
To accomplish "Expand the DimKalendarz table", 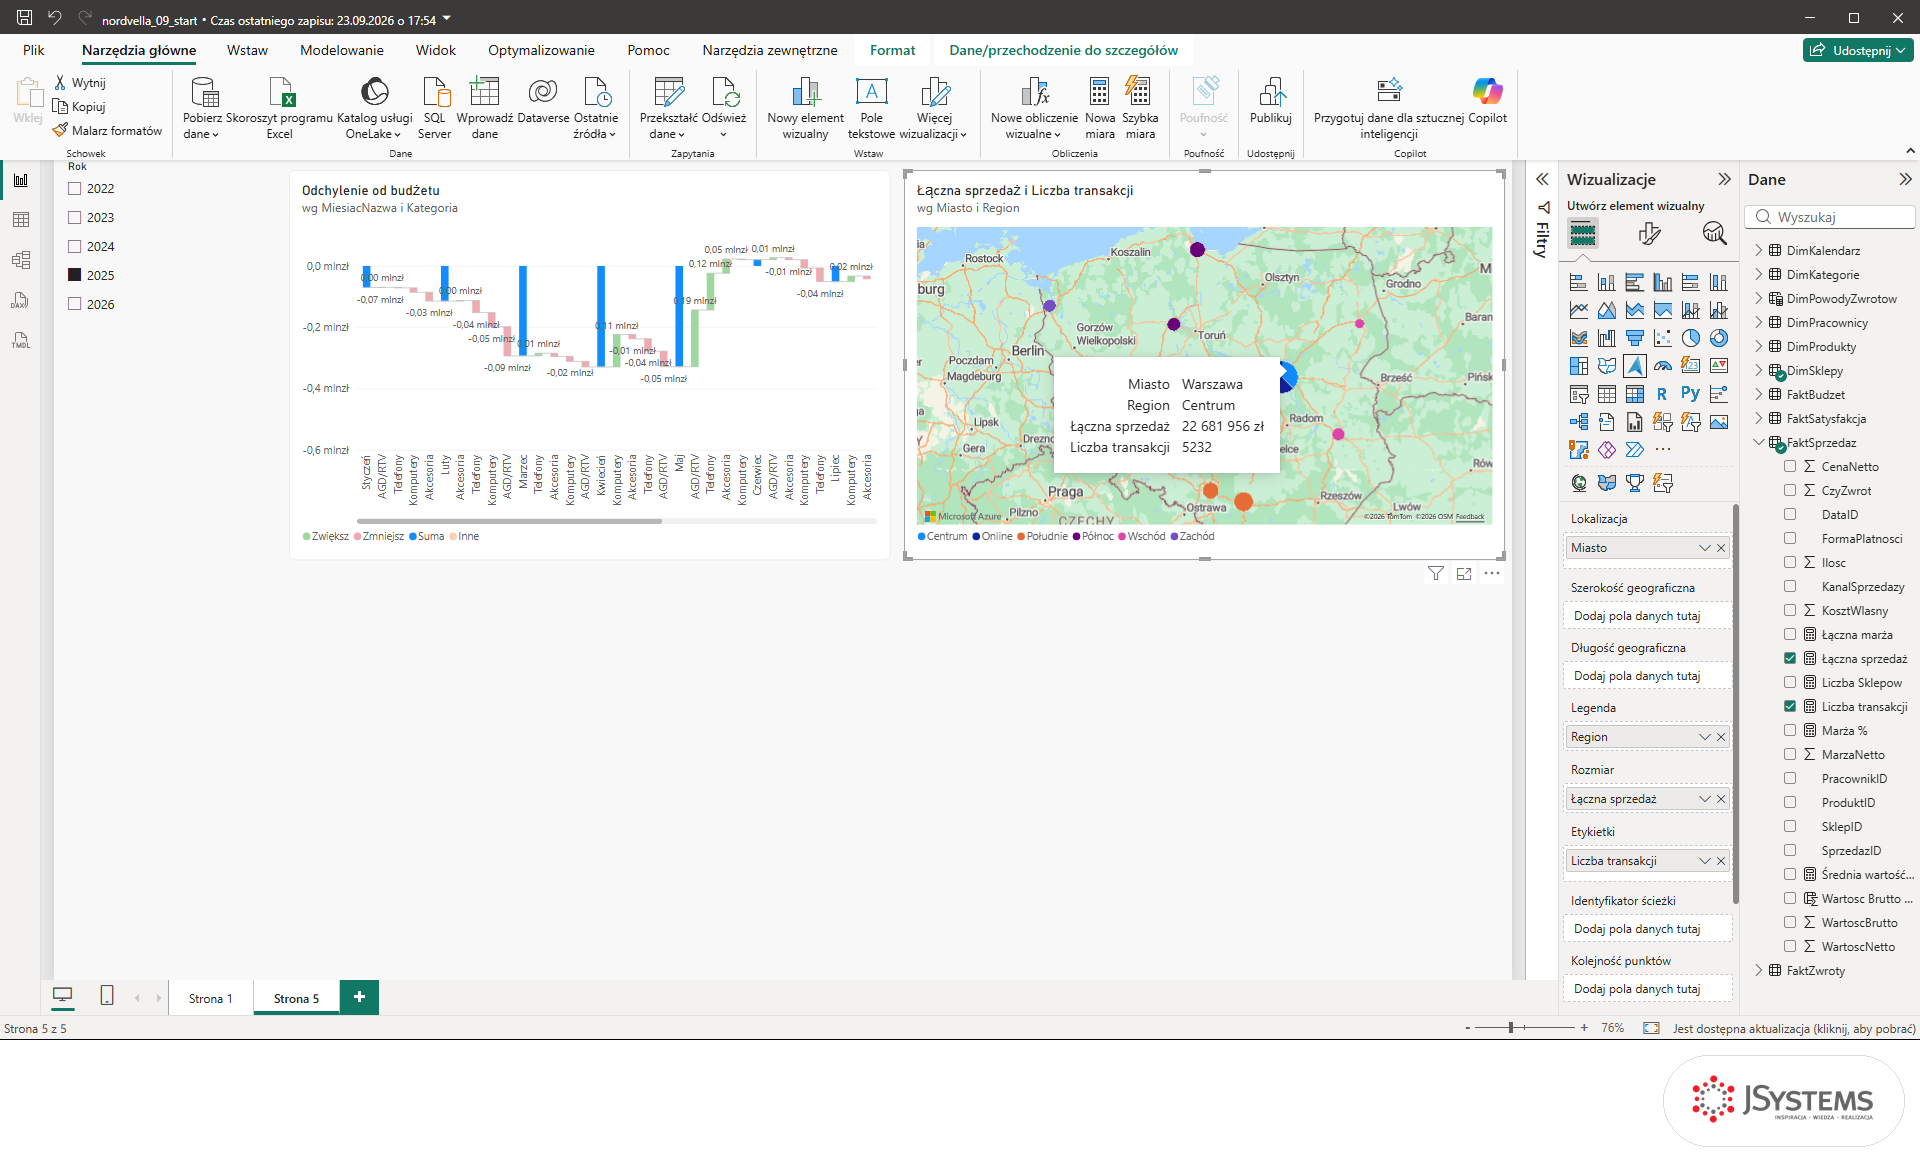I will (1759, 250).
